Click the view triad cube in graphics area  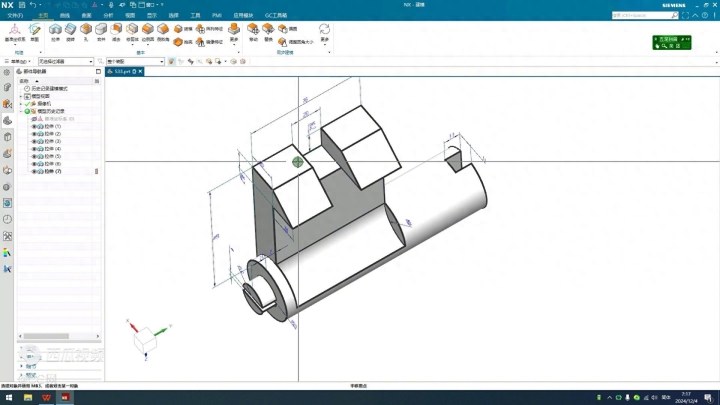click(145, 340)
